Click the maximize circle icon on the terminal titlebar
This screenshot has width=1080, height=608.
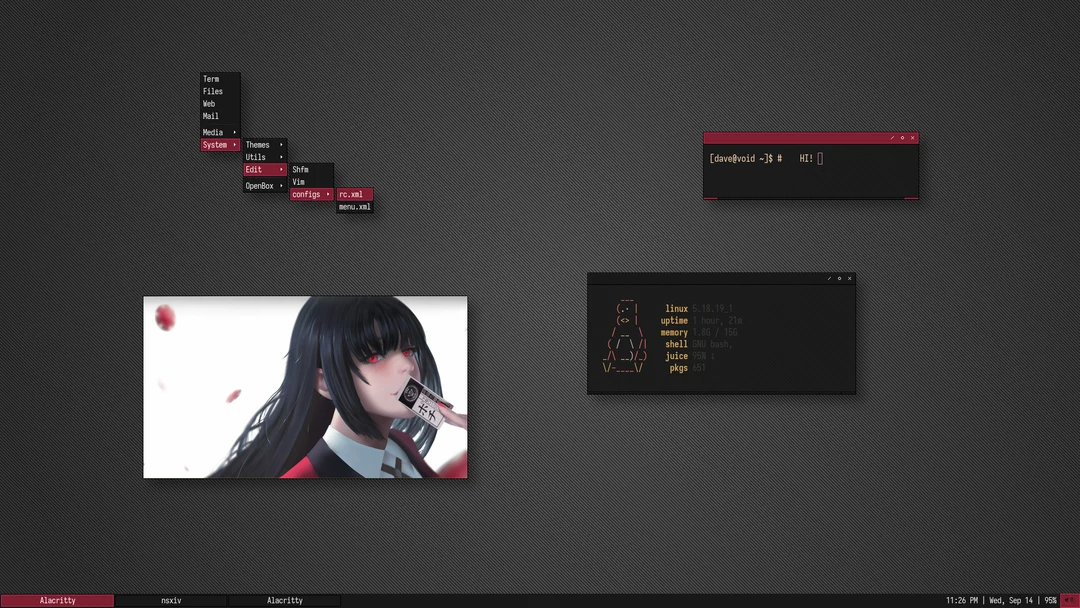point(903,138)
